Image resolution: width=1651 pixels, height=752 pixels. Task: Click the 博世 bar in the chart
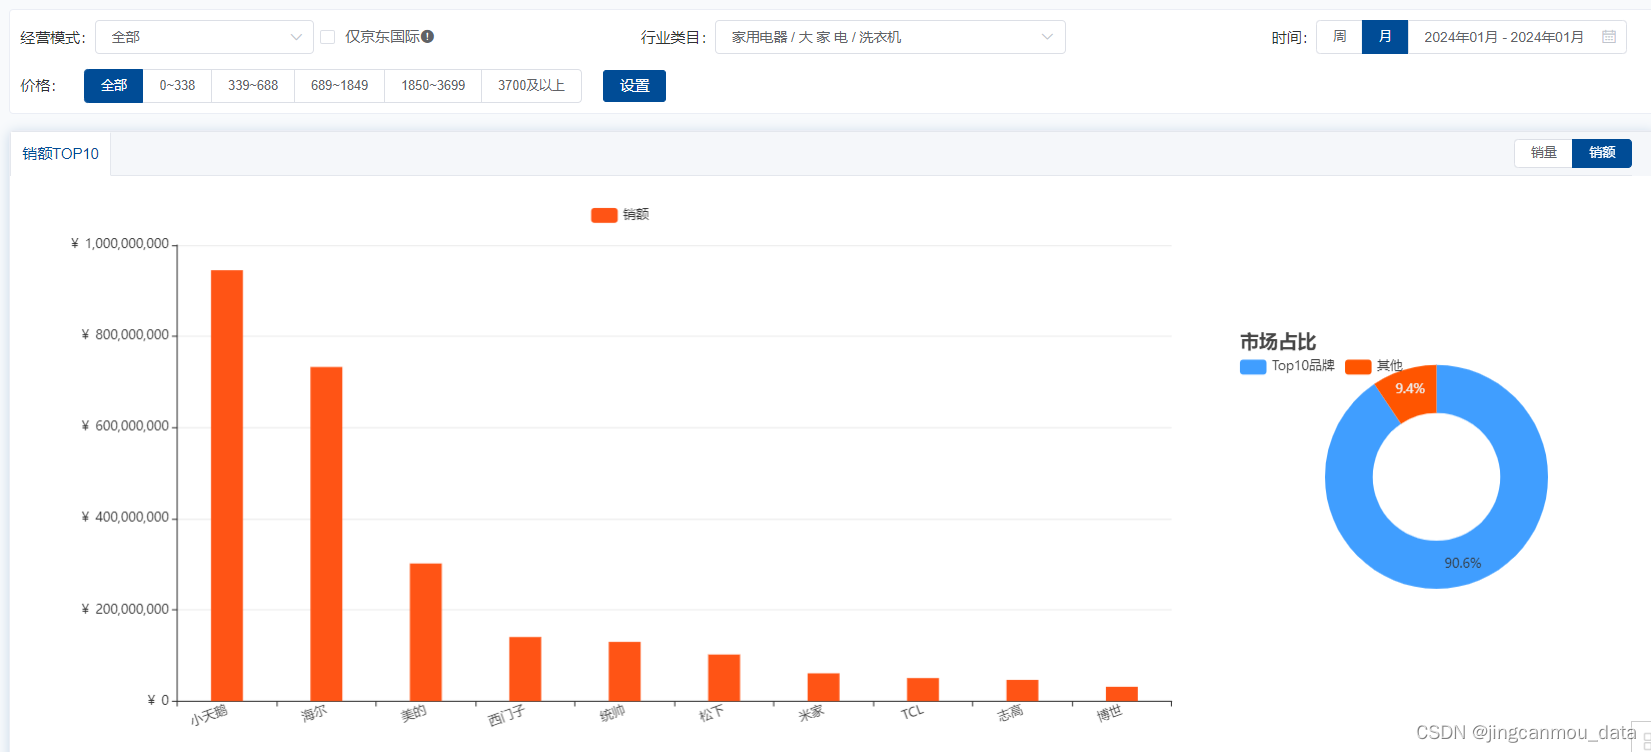(1122, 694)
